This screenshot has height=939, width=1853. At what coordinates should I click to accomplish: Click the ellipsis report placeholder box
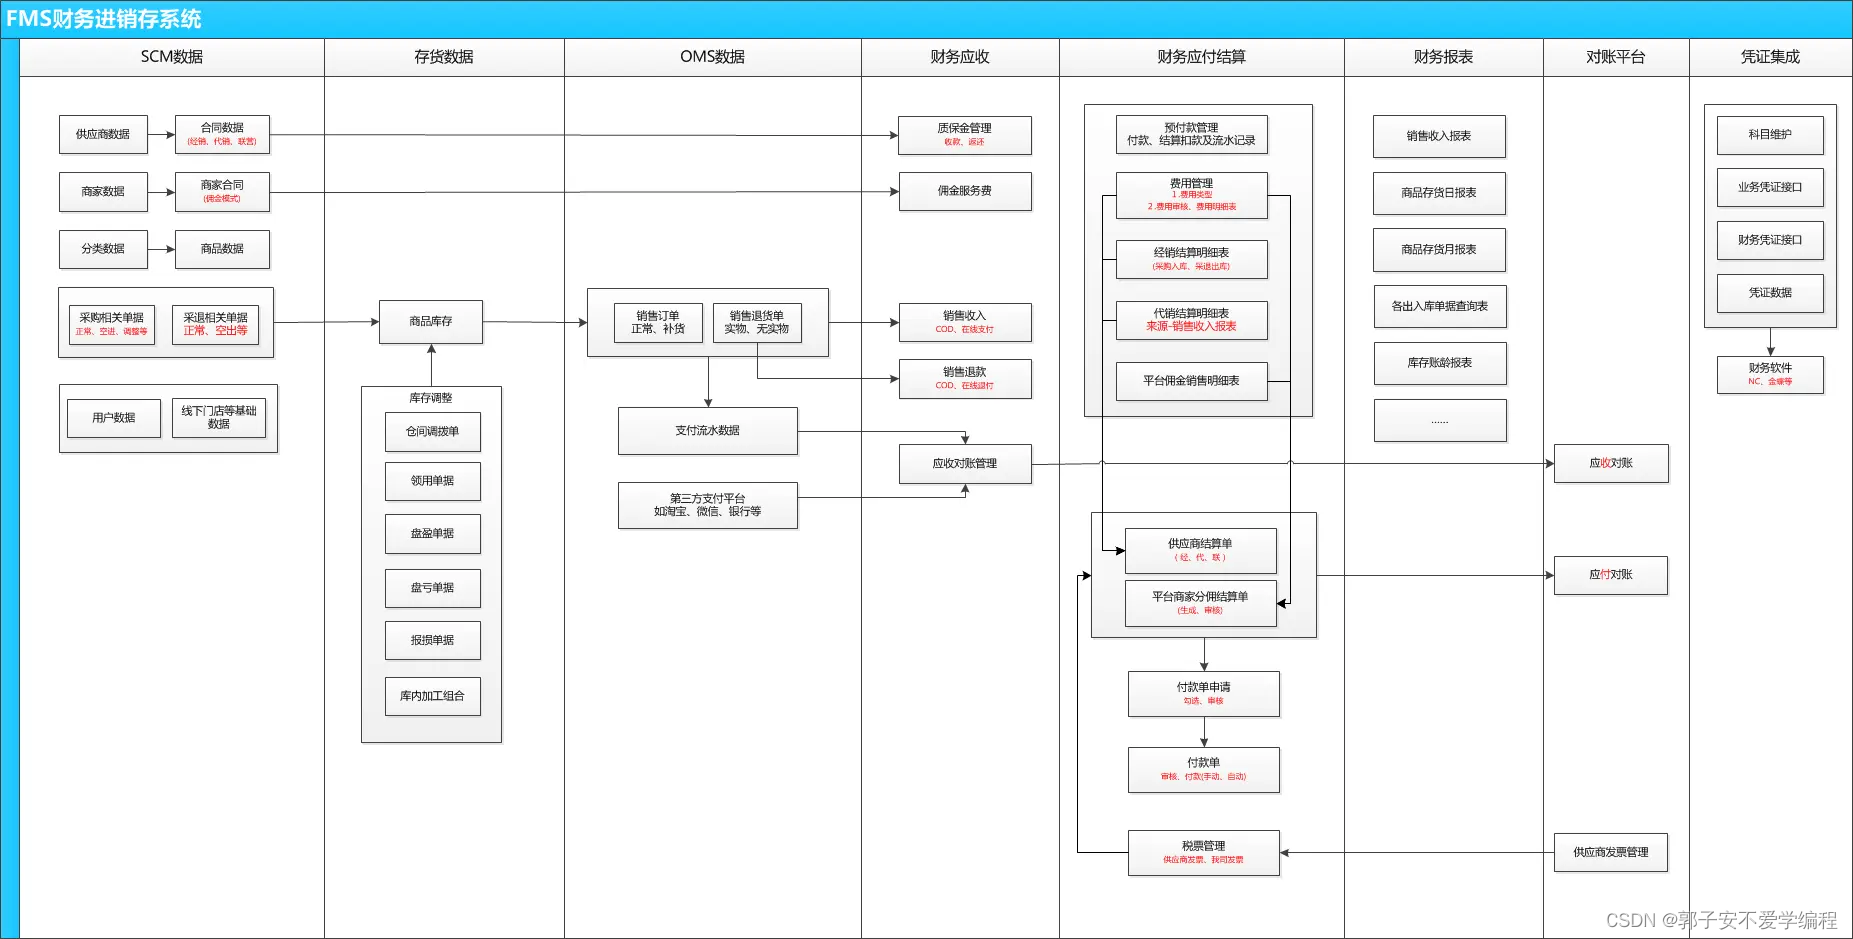[1440, 421]
